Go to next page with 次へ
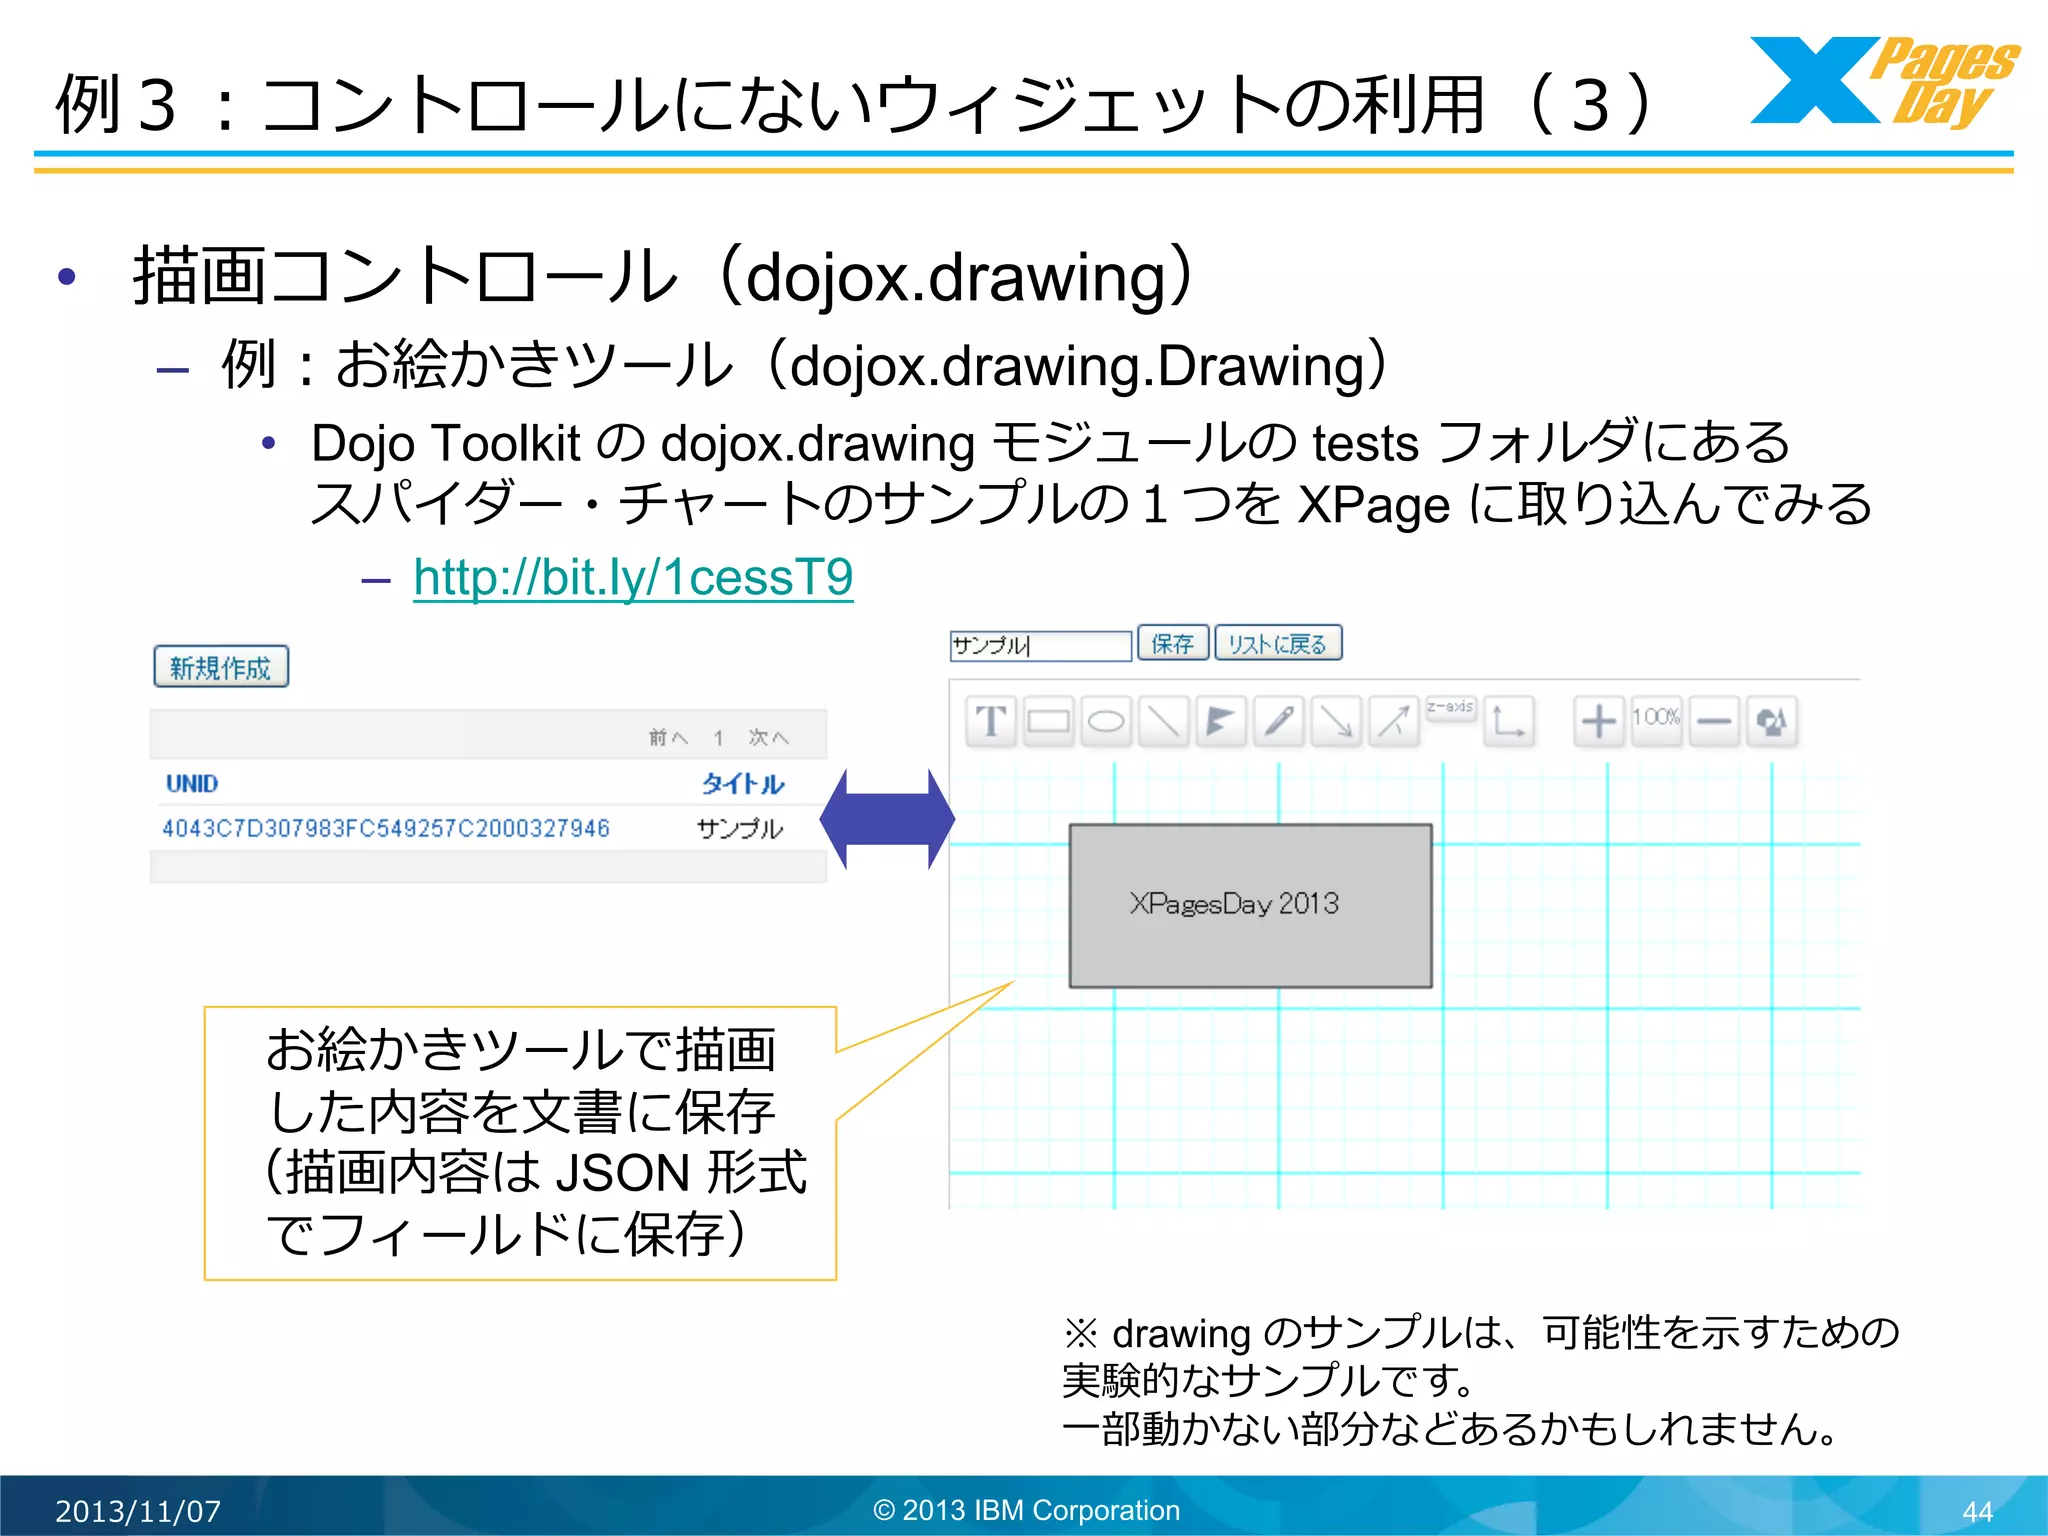2048x1536 pixels. point(768,738)
